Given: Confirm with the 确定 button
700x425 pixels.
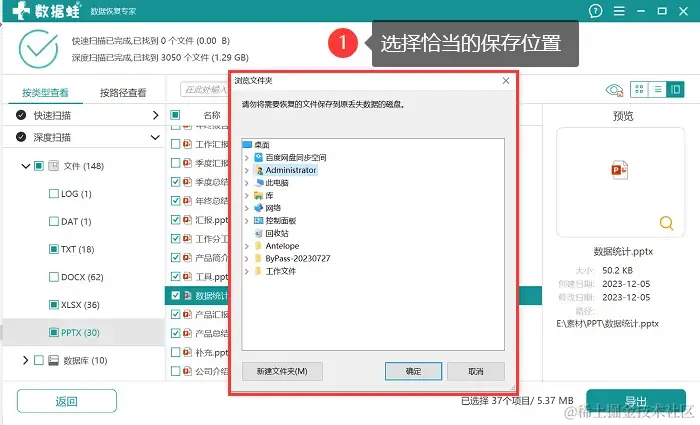Looking at the screenshot, I should pos(413,371).
